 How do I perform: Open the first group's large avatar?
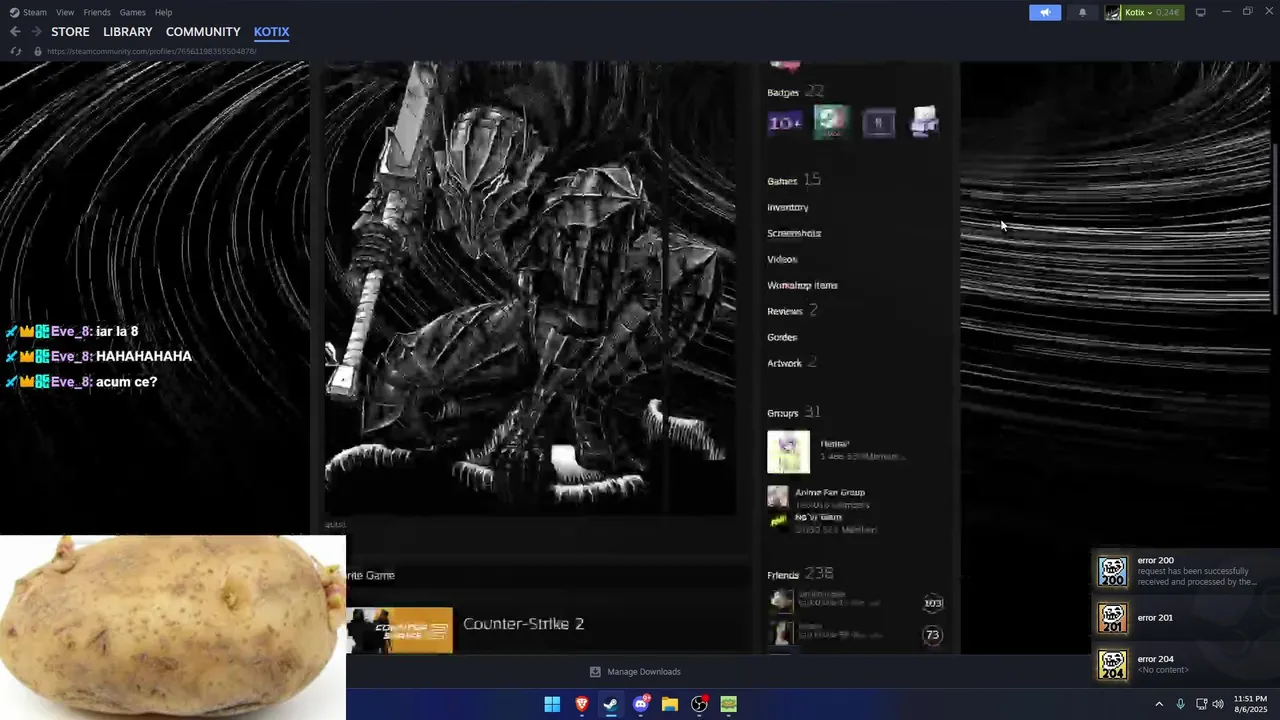click(788, 452)
